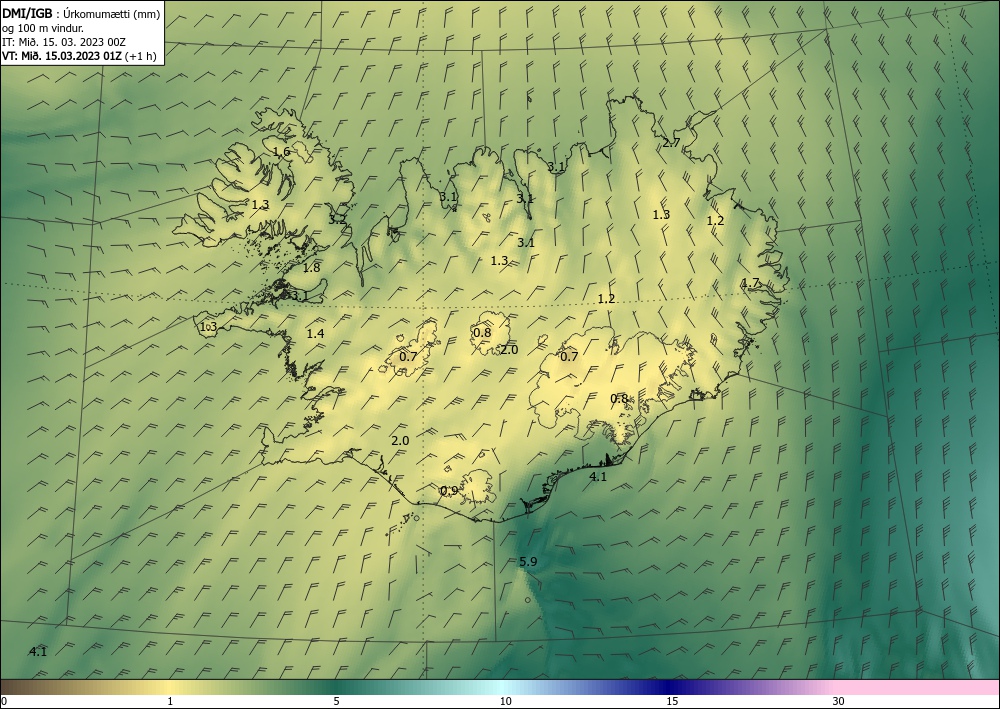
Task: Click the 1.6 value in the Westfjords
Action: point(281,152)
